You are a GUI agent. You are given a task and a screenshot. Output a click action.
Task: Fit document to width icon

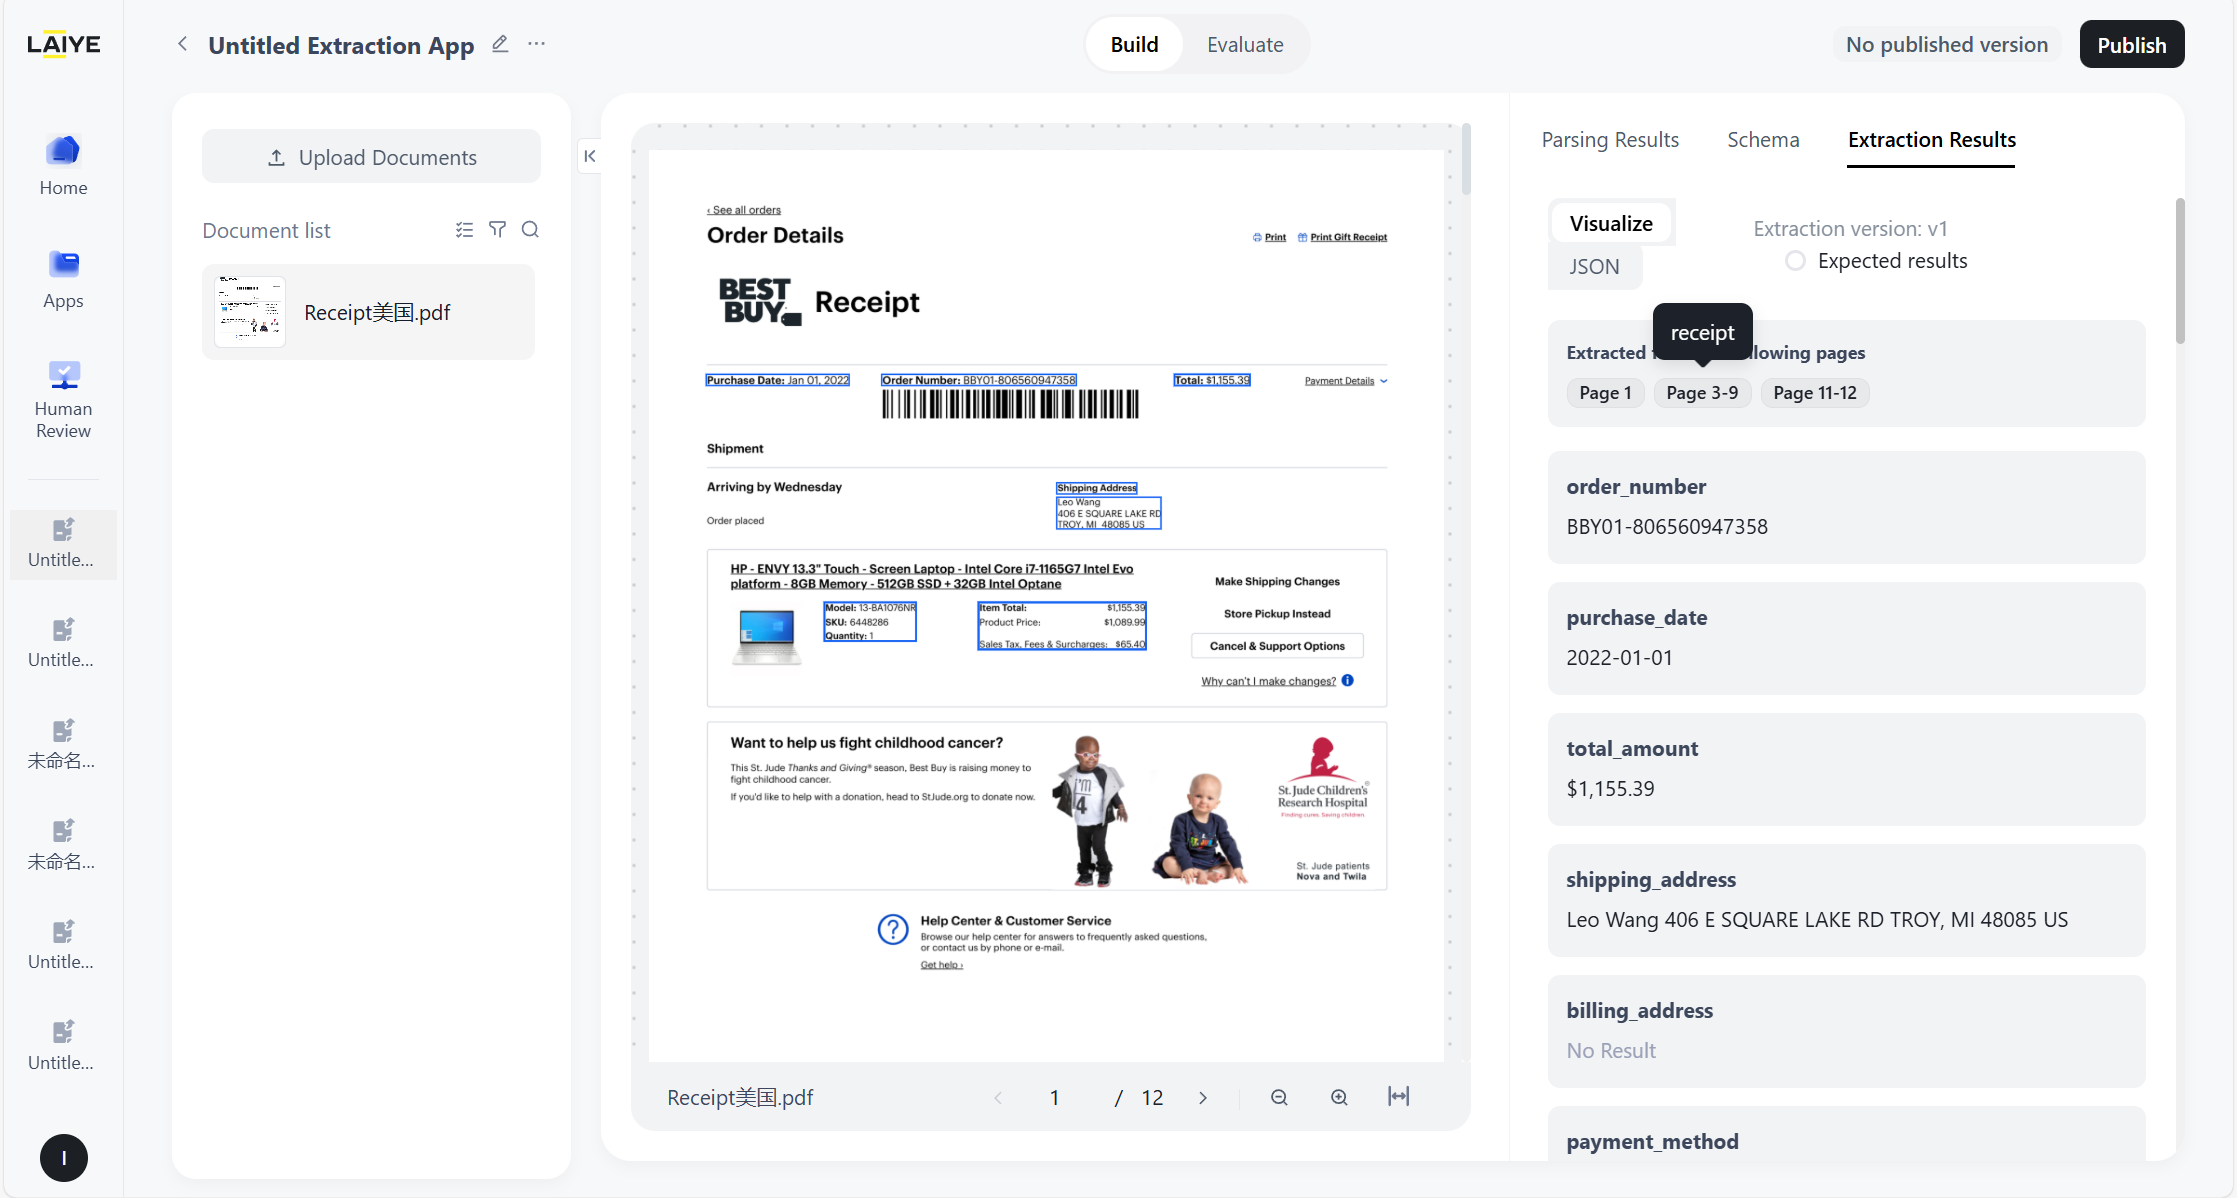pyautogui.click(x=1398, y=1097)
